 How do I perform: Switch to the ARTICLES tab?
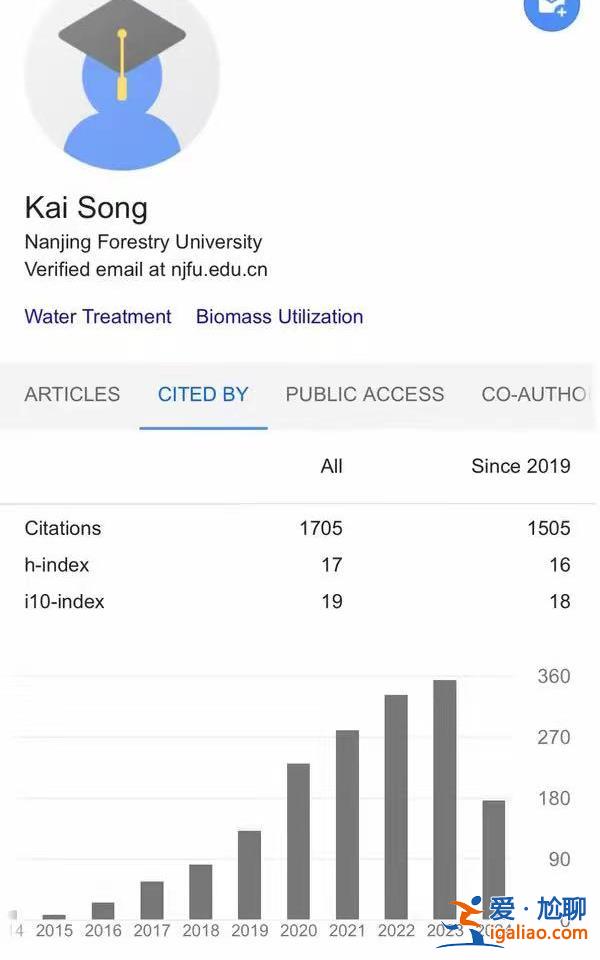pos(72,394)
